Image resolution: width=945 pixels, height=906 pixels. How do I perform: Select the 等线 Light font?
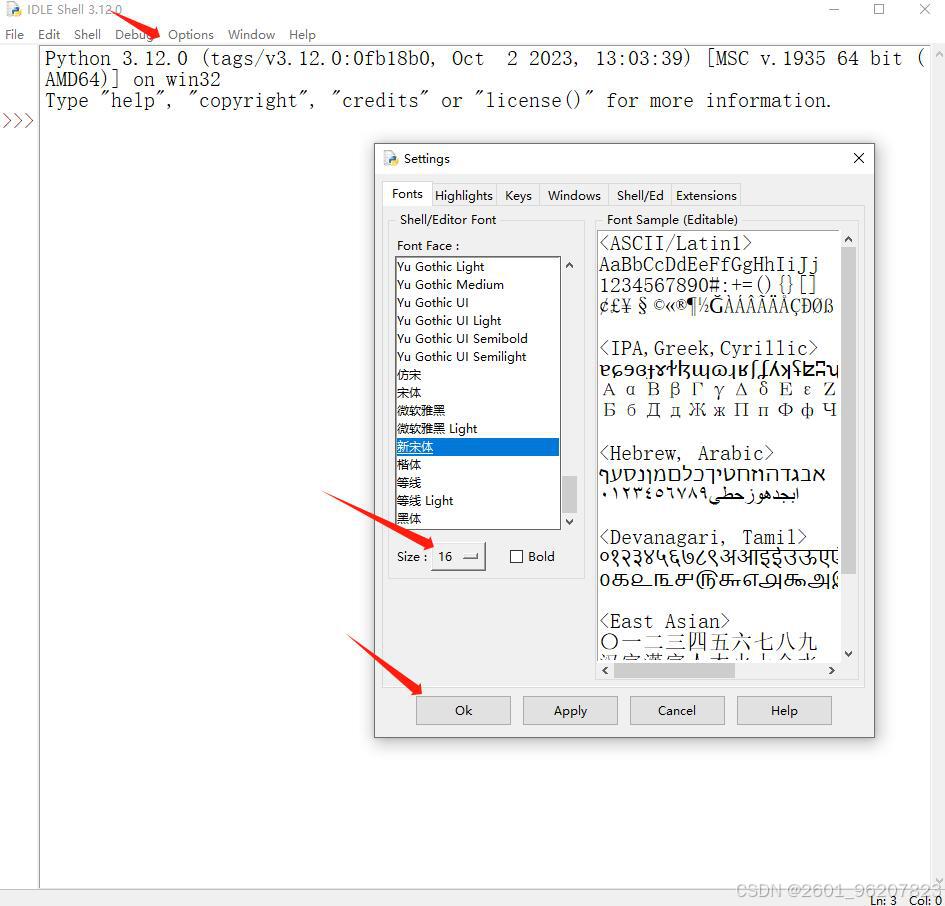[x=477, y=501]
